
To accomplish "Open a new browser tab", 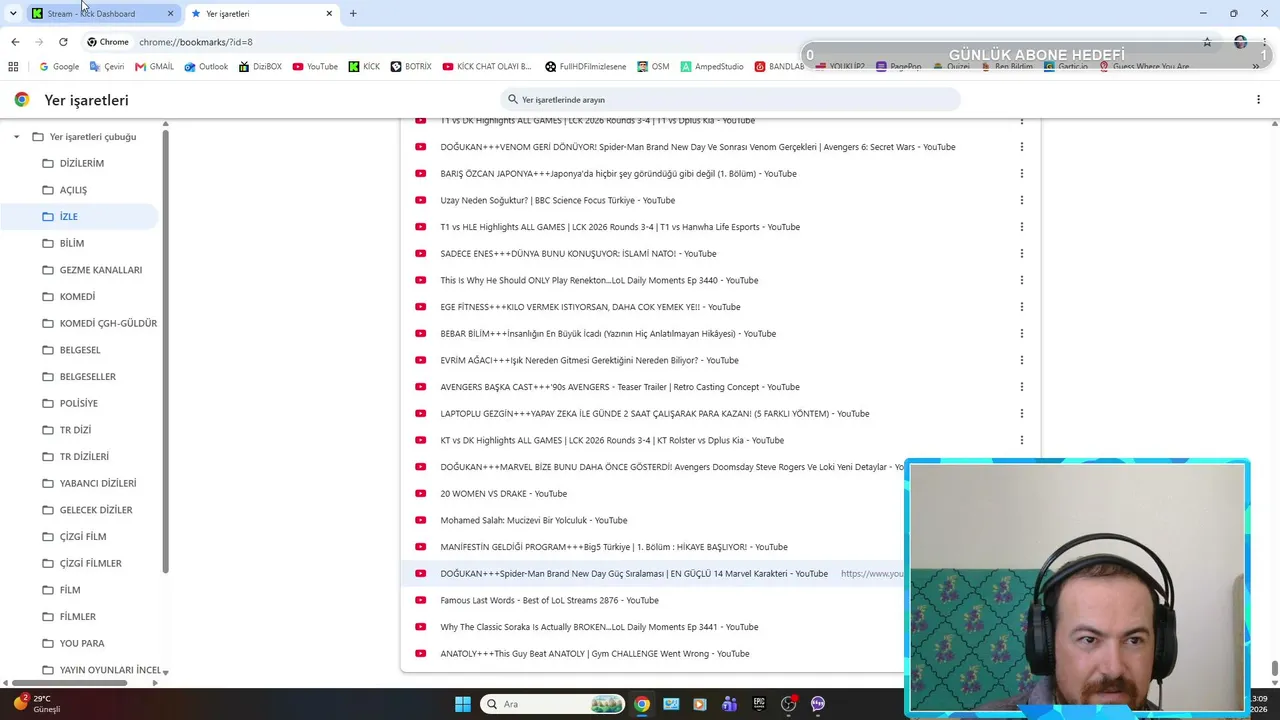I will [x=353, y=13].
